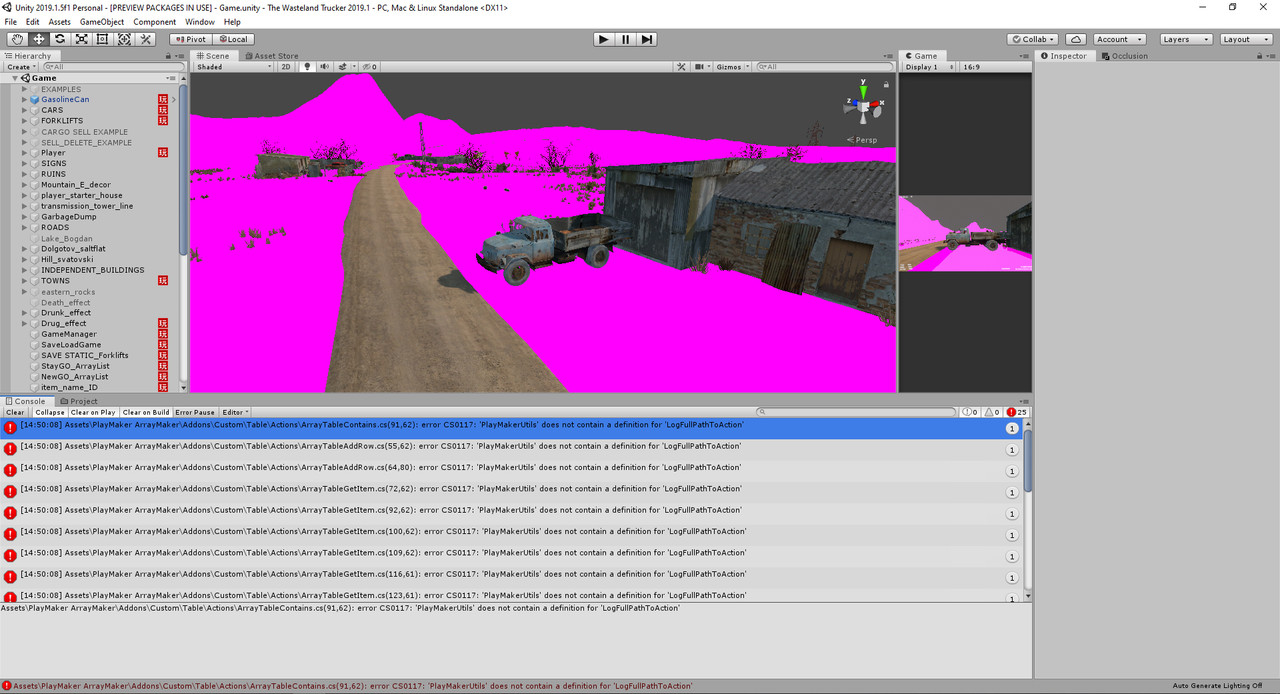Switch to the Occlusion tab
1280x694 pixels.
click(x=1125, y=56)
